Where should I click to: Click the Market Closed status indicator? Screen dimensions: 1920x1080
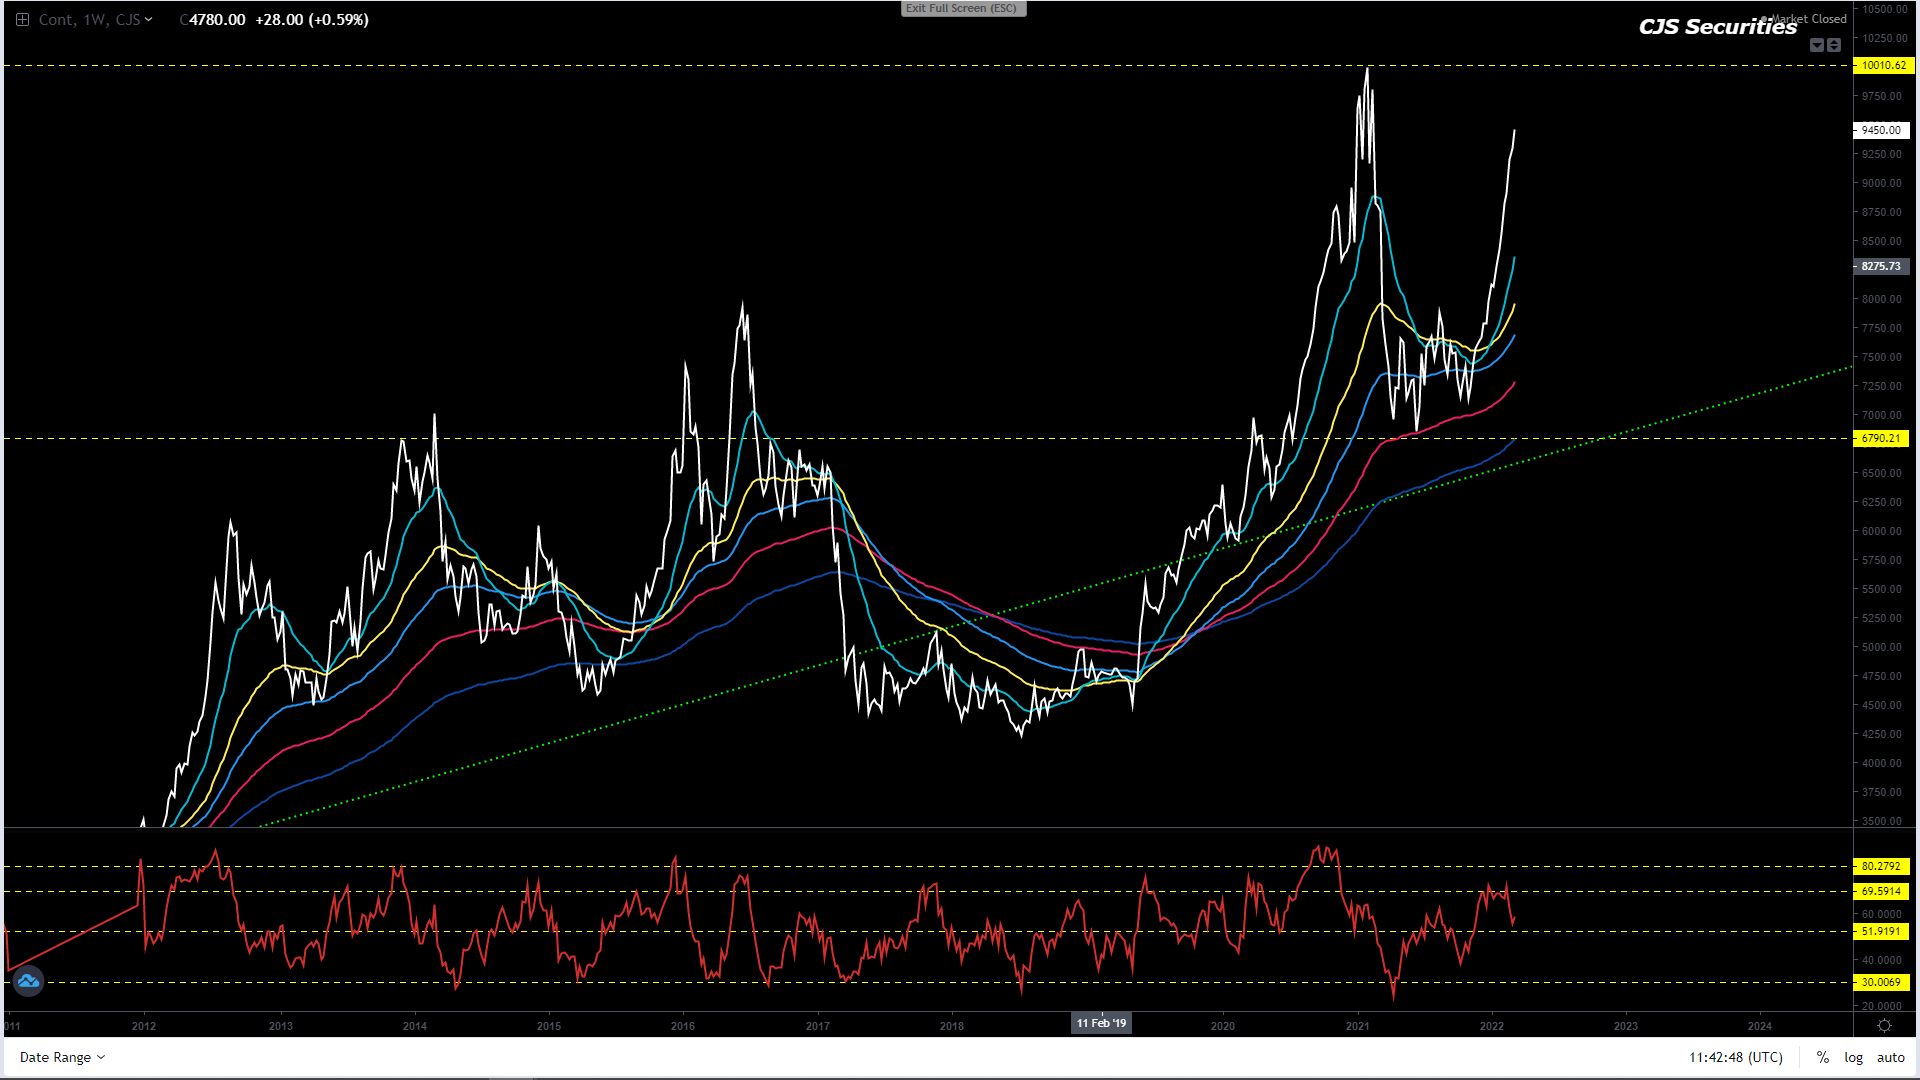click(x=1806, y=19)
